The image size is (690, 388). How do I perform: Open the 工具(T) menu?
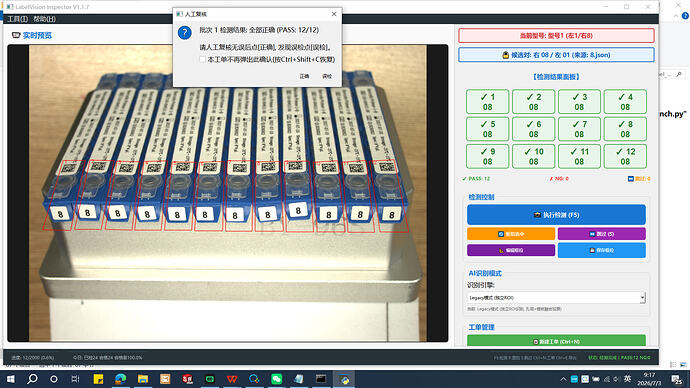coord(18,19)
